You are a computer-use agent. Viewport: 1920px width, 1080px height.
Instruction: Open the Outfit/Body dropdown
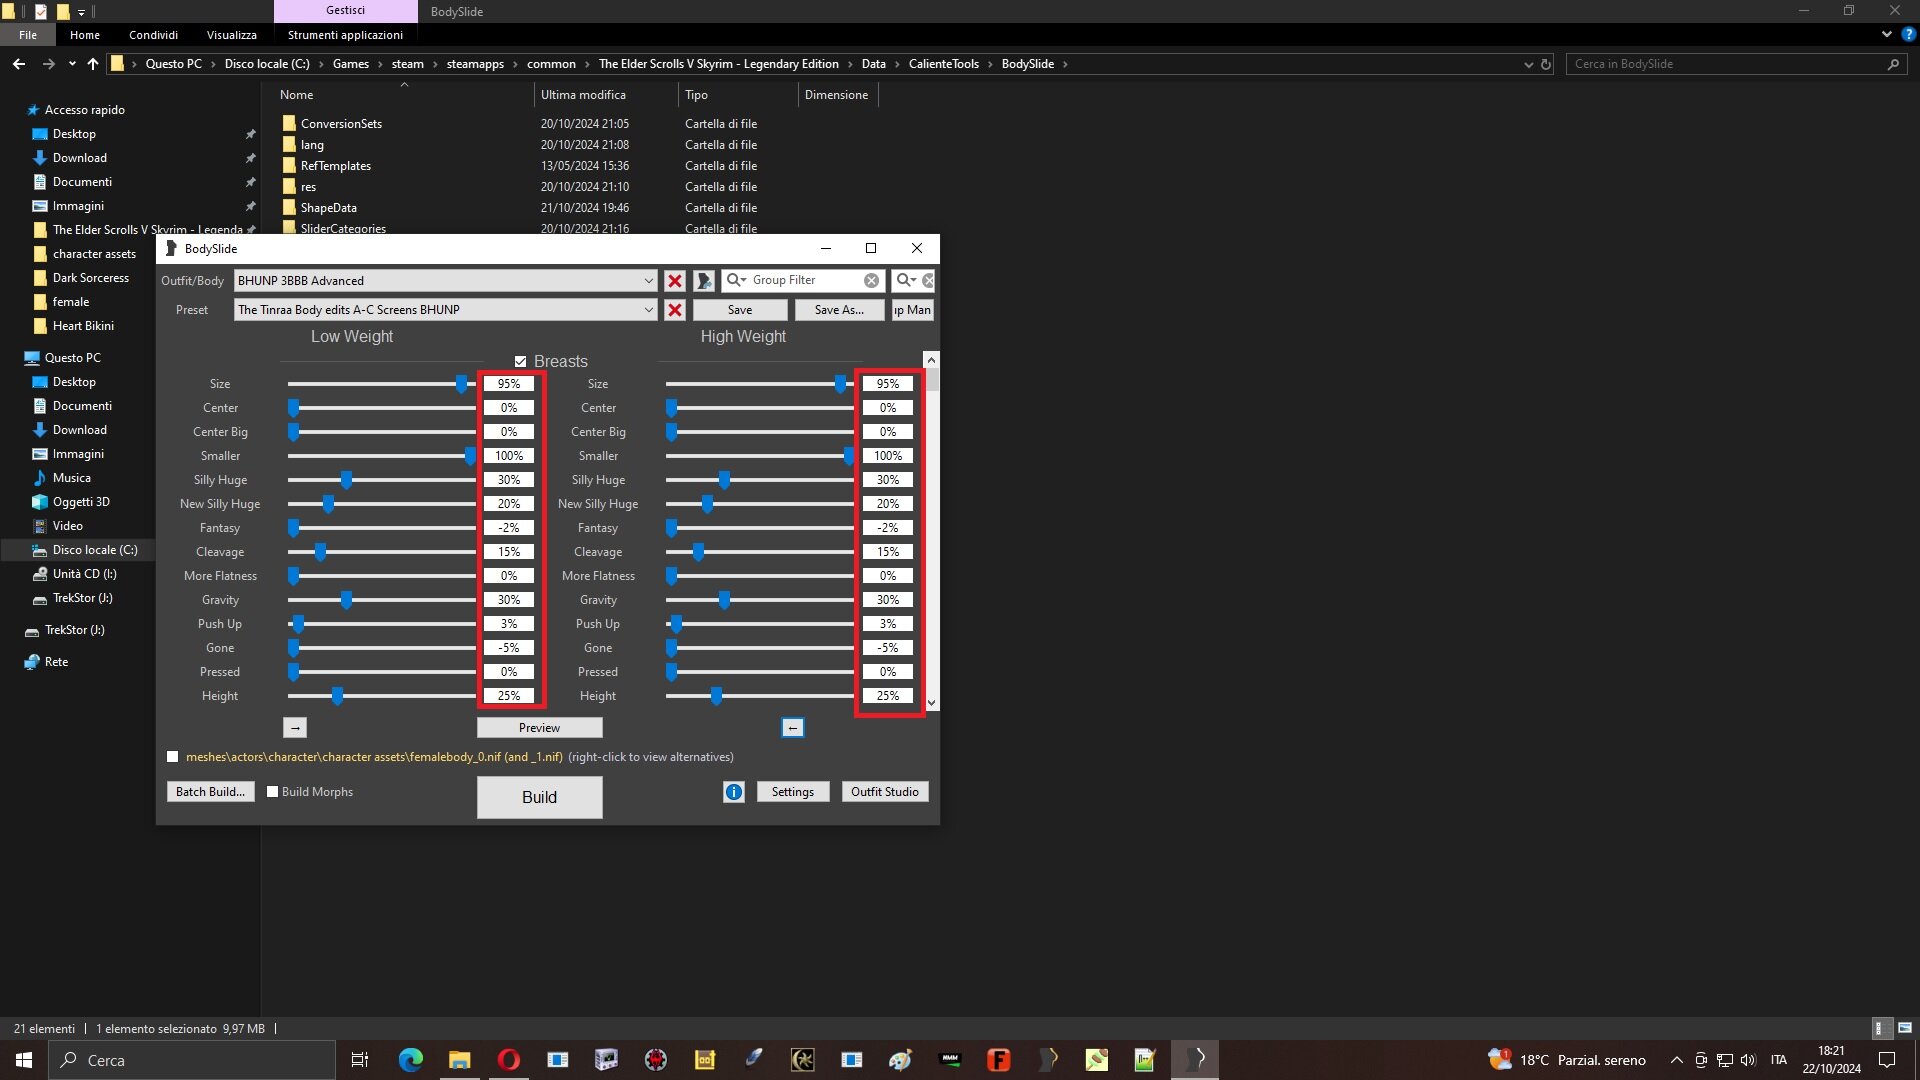coord(648,281)
